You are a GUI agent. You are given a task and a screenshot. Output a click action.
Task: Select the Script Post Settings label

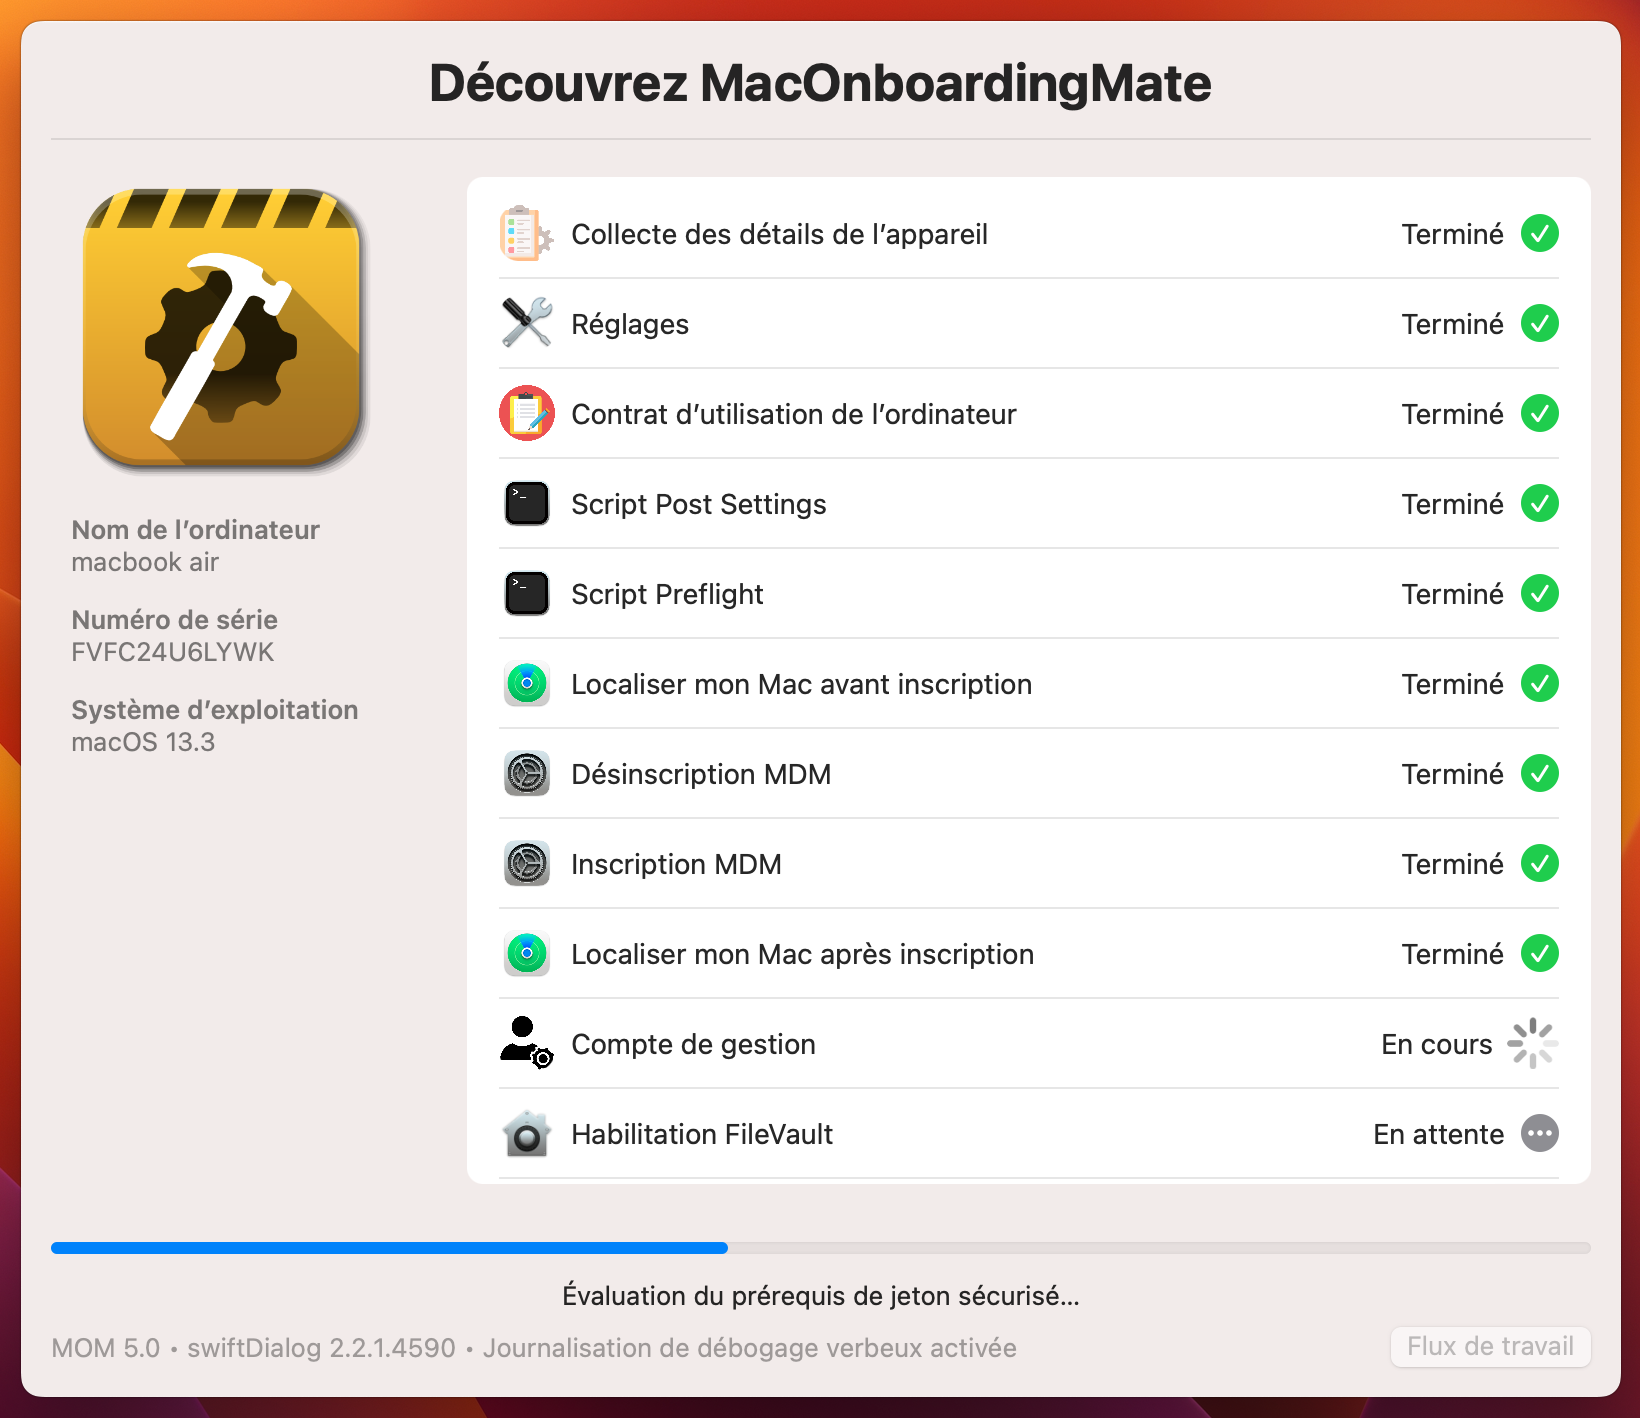[x=699, y=504]
